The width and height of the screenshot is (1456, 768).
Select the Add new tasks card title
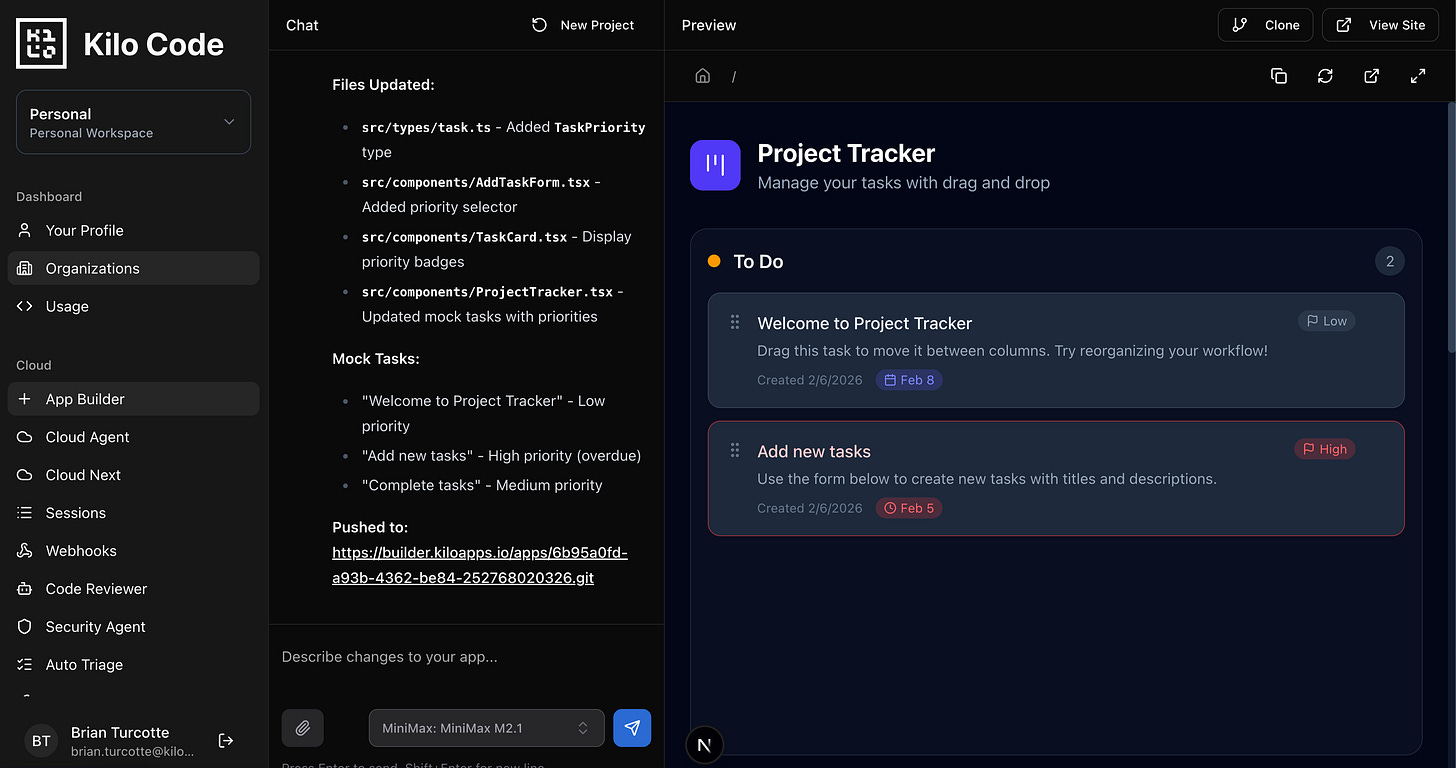pyautogui.click(x=814, y=451)
